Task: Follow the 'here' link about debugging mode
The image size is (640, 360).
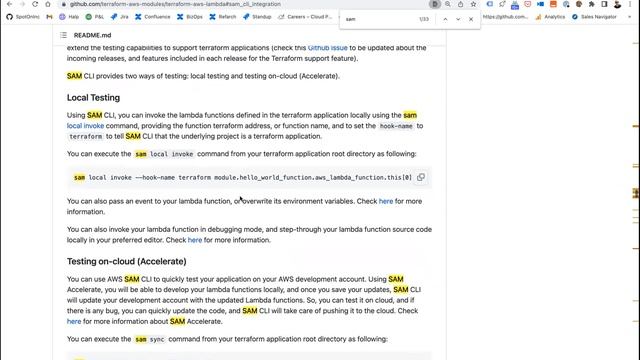Action: pos(195,240)
